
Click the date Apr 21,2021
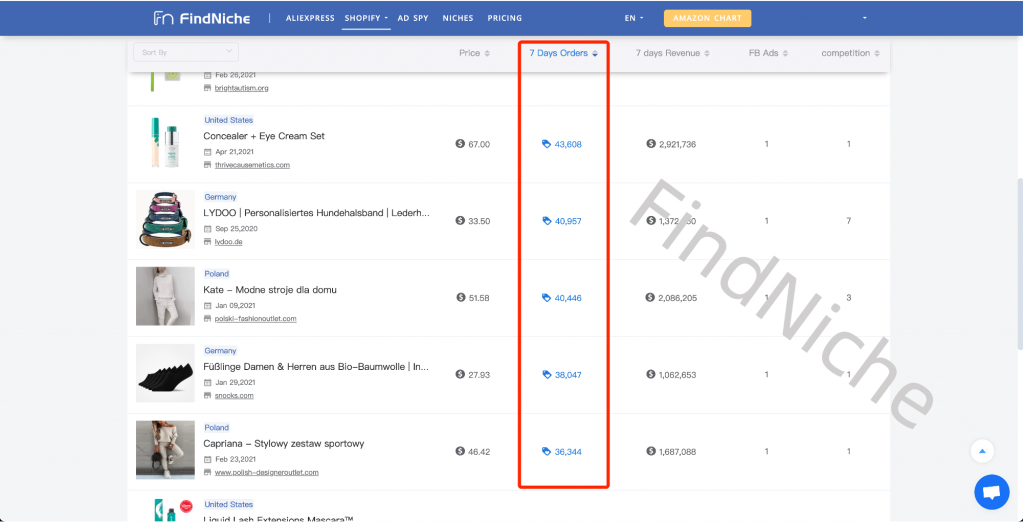(234, 152)
